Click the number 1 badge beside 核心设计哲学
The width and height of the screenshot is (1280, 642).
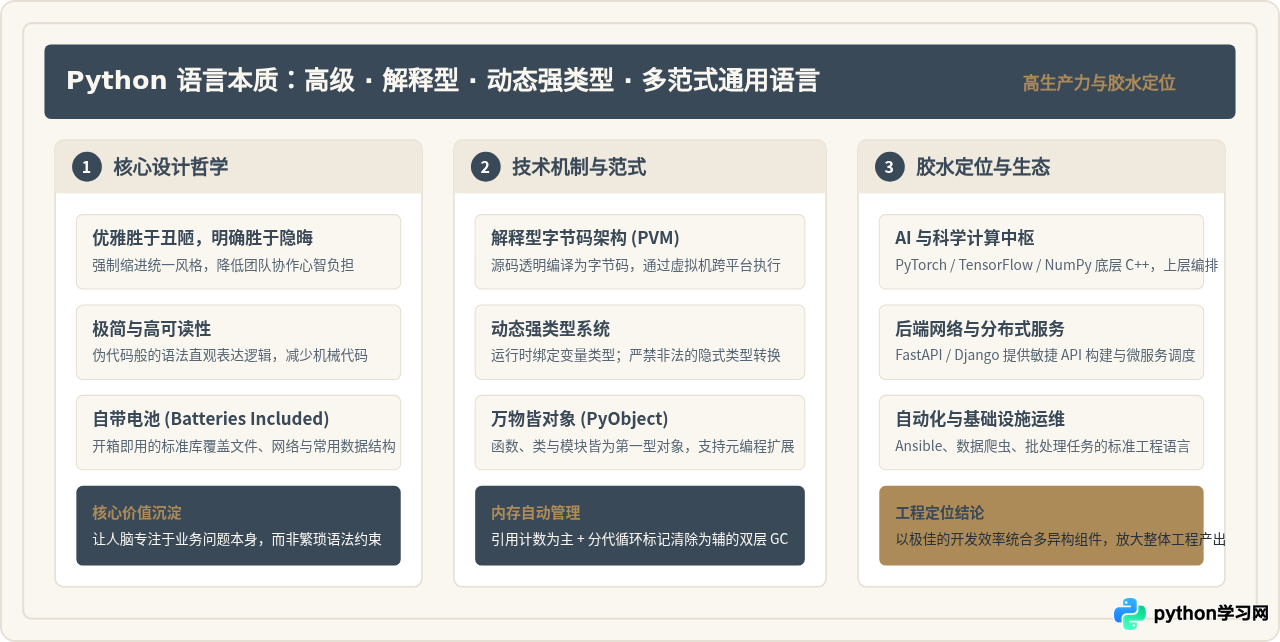86,167
